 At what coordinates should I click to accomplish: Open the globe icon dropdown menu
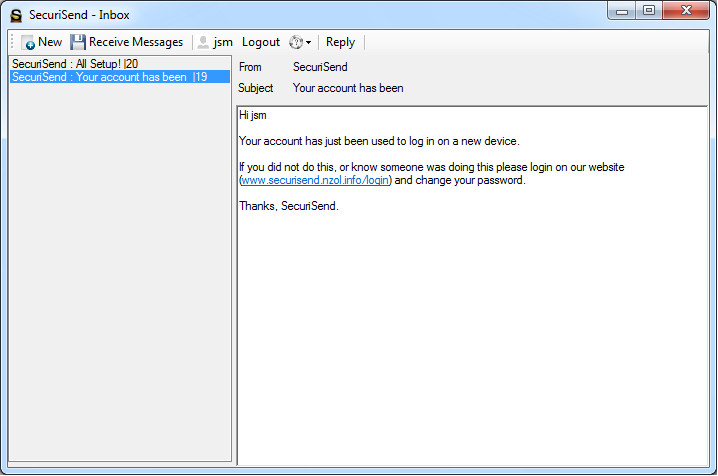coord(300,42)
